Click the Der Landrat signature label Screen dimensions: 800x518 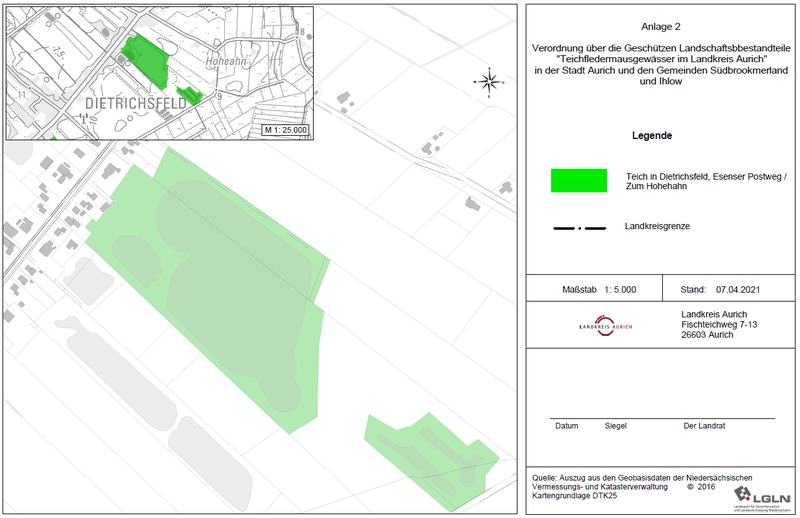pyautogui.click(x=703, y=426)
